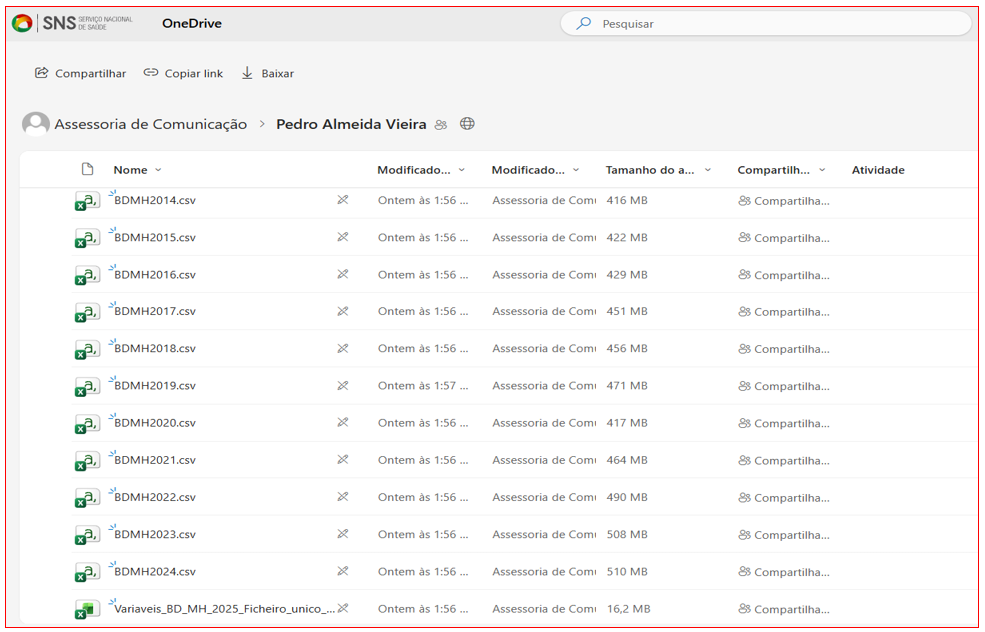Click the SNS Serviço Nacional de Saúde logo
This screenshot has width=985, height=632.
click(71, 23)
